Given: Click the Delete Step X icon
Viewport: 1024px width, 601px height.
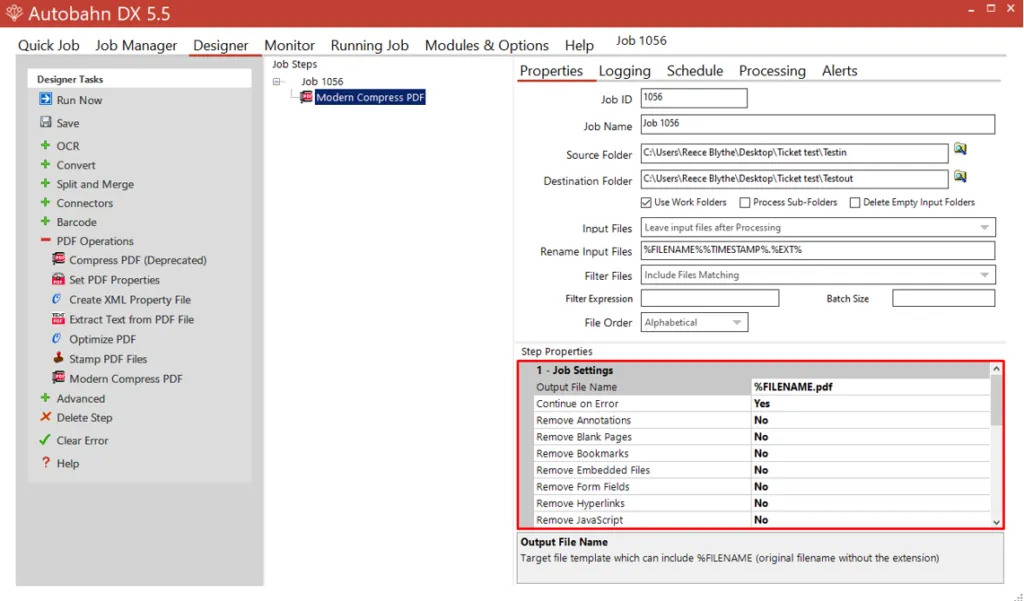Looking at the screenshot, I should tap(45, 417).
